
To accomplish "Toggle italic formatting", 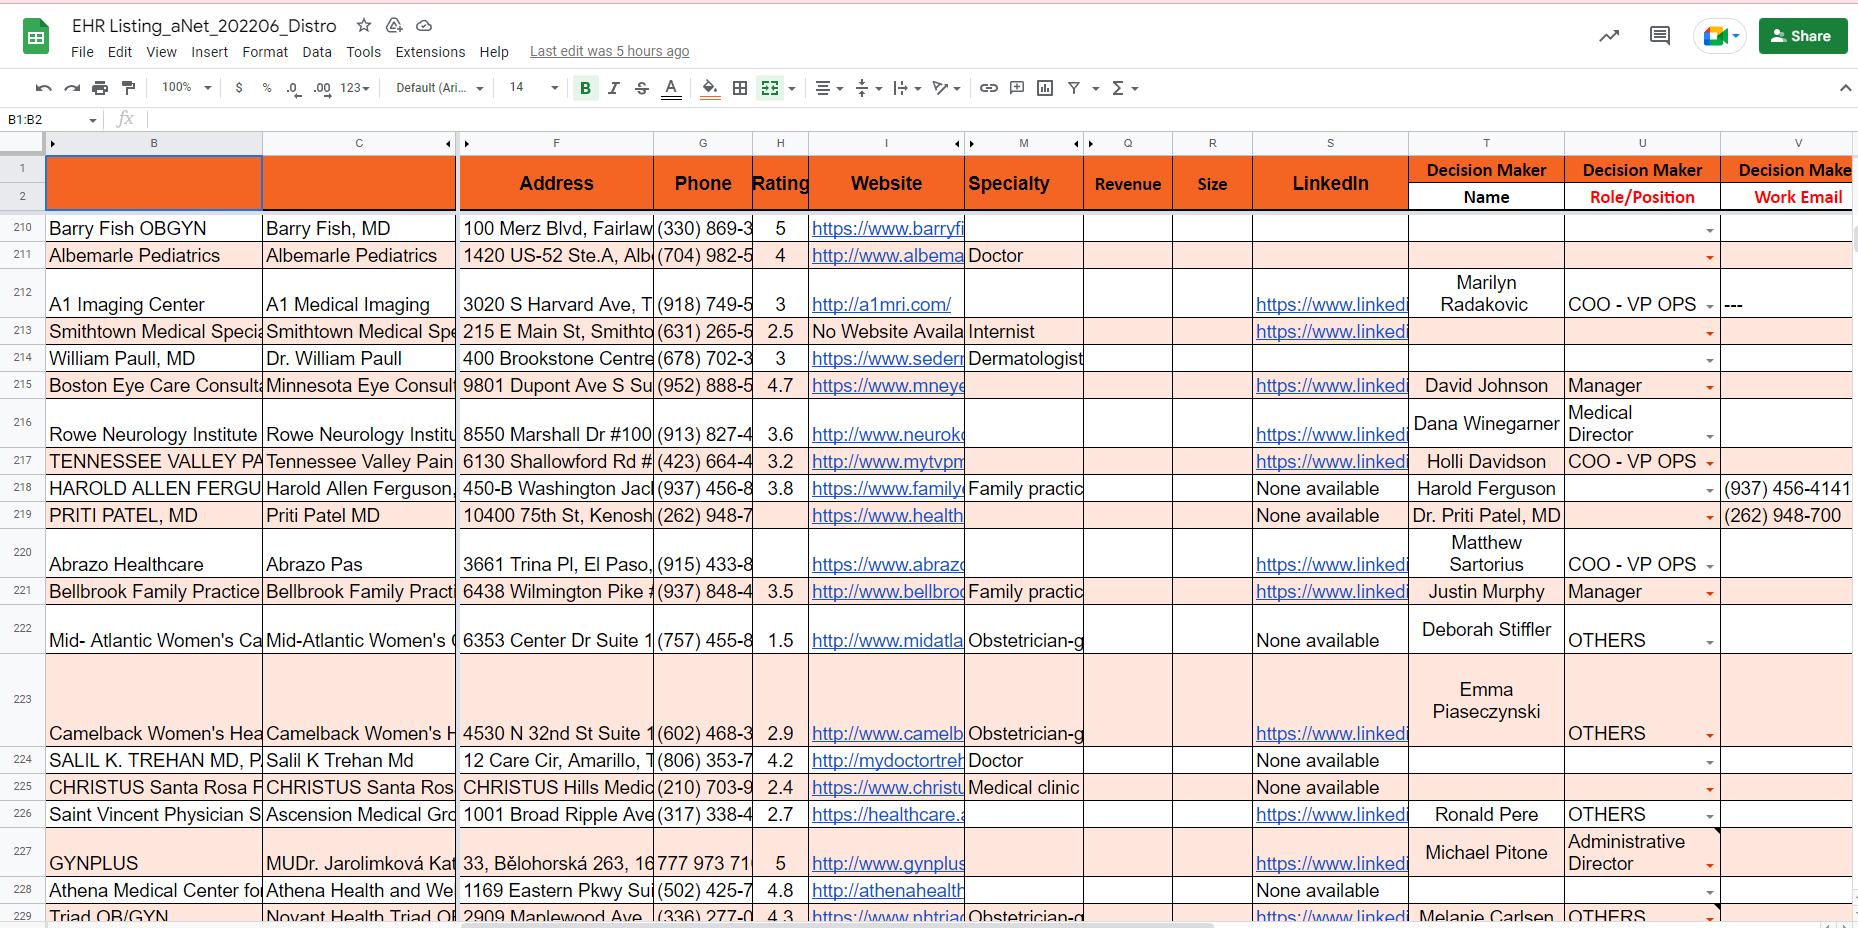I will 614,88.
